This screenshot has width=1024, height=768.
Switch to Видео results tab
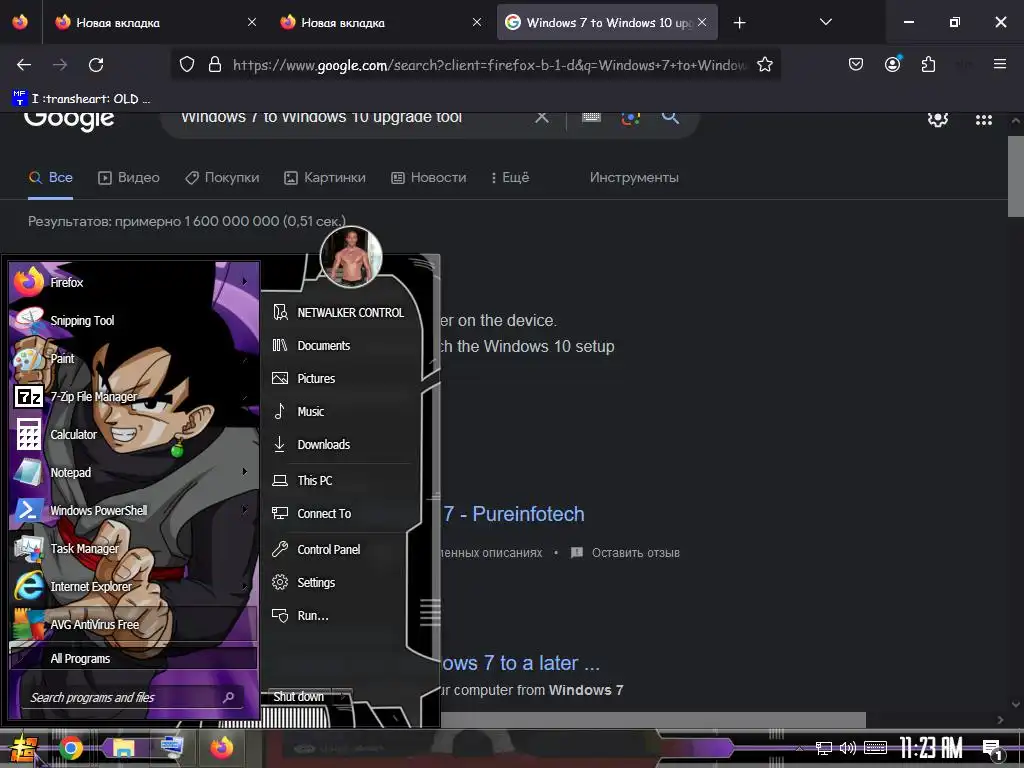click(x=129, y=178)
